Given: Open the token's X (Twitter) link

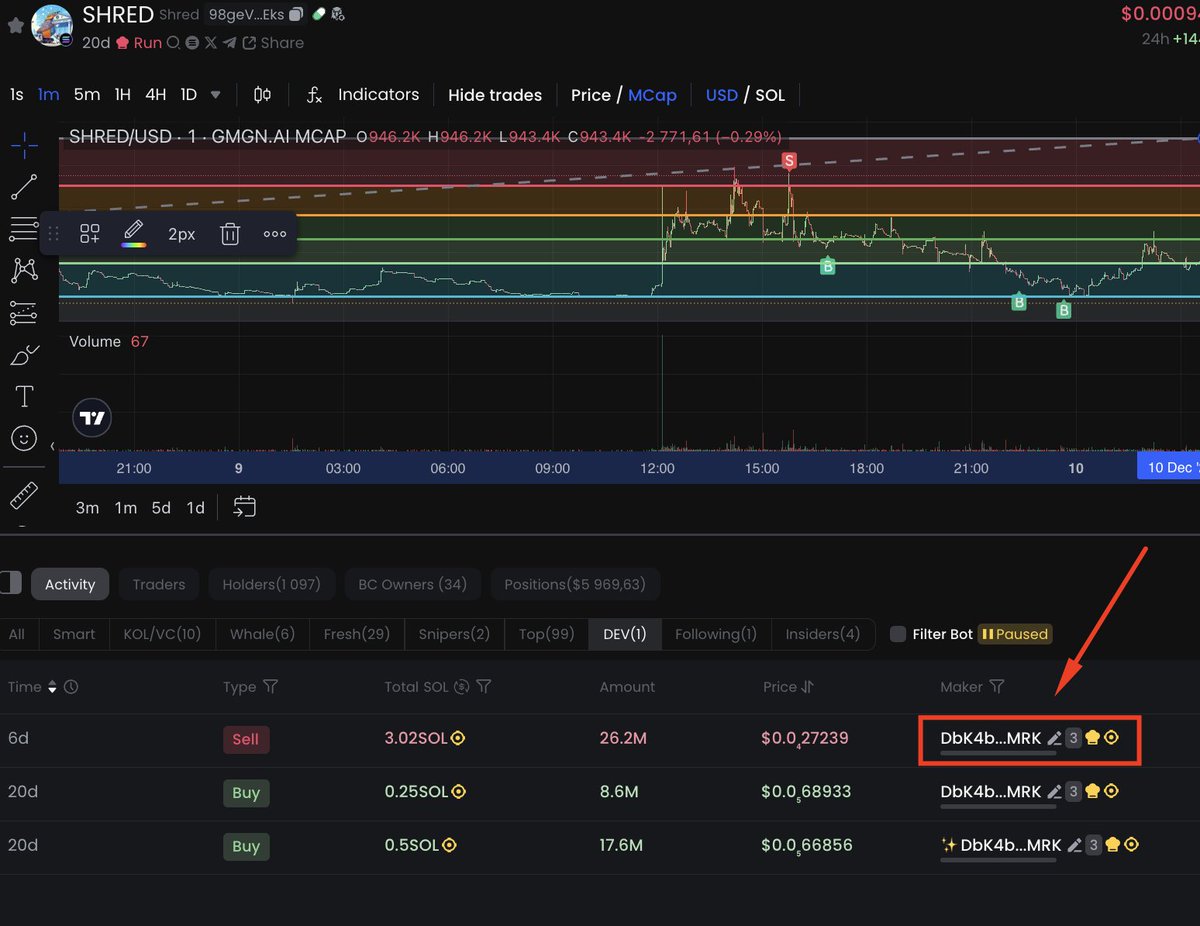Looking at the screenshot, I should (x=210, y=43).
